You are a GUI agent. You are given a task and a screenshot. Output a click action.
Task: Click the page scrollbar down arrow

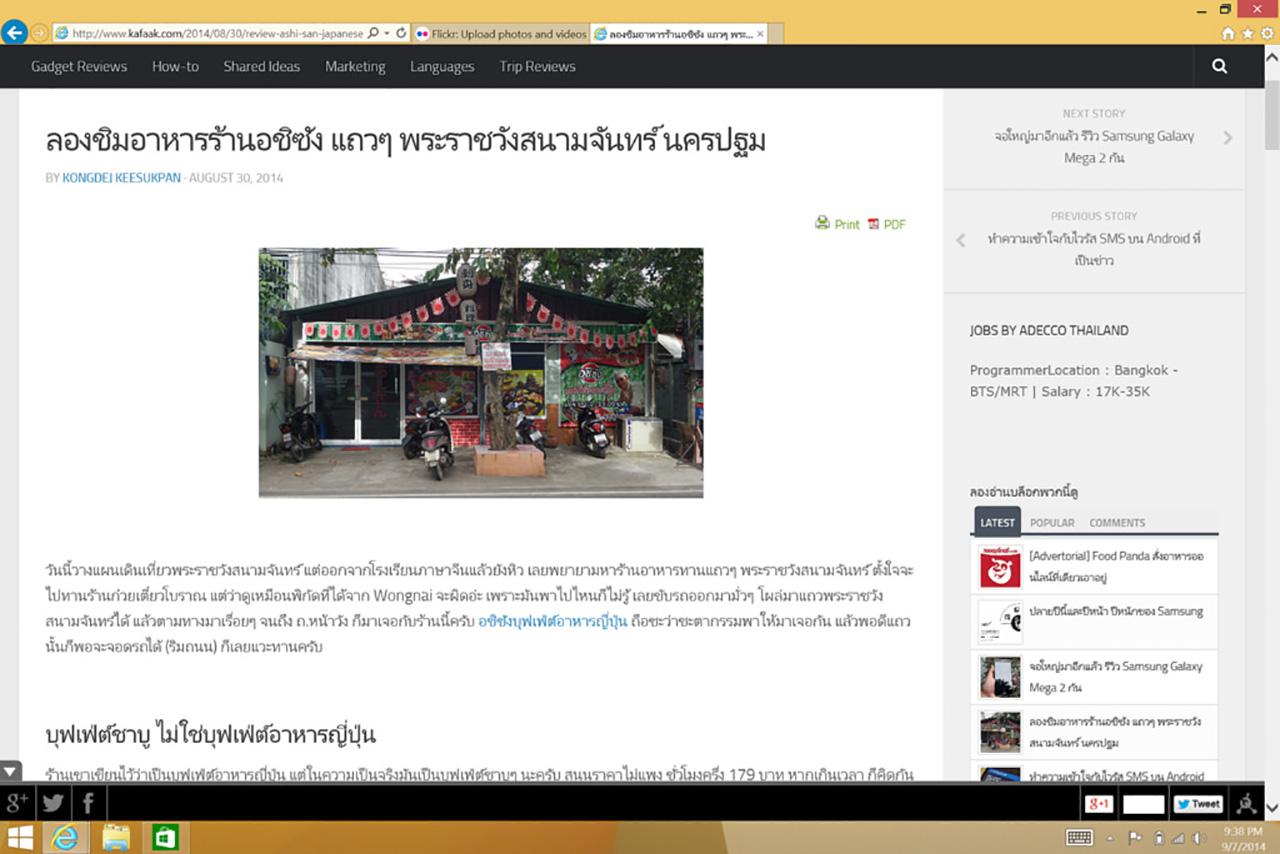(x=1271, y=807)
